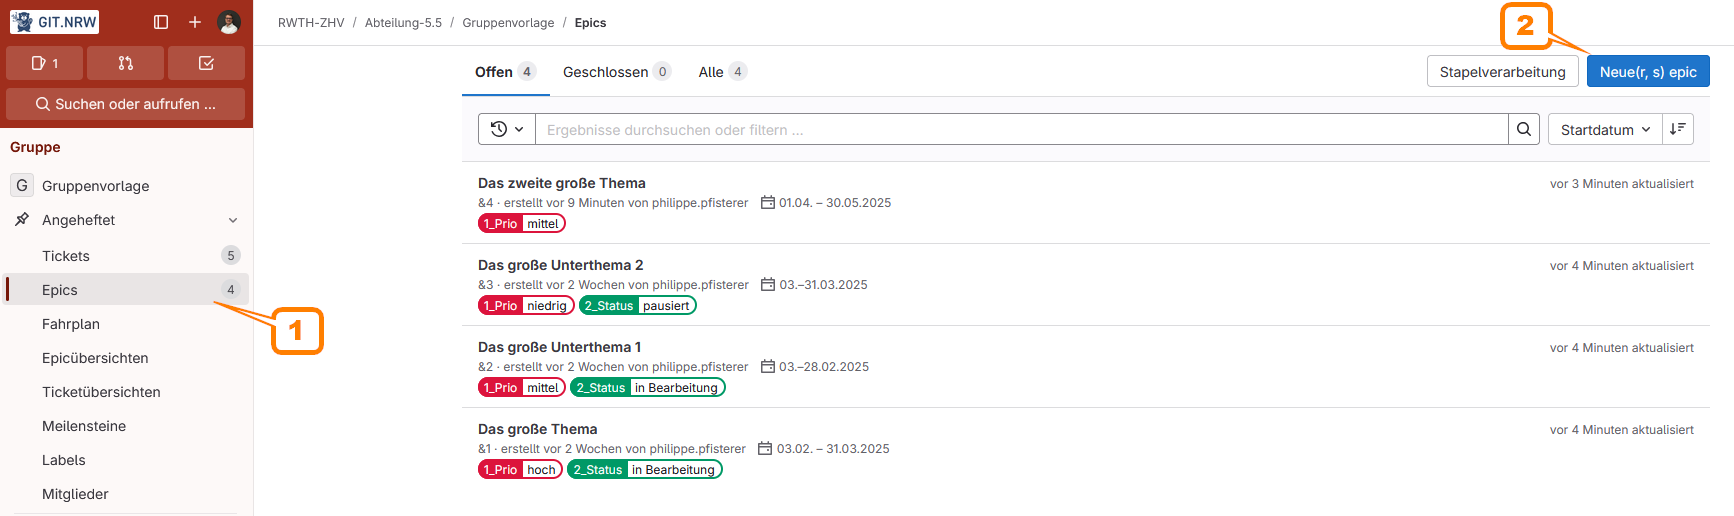Focus the Ergebnisse durchsuchen oder filtern field
This screenshot has height=516, width=1734.
coord(1021,129)
